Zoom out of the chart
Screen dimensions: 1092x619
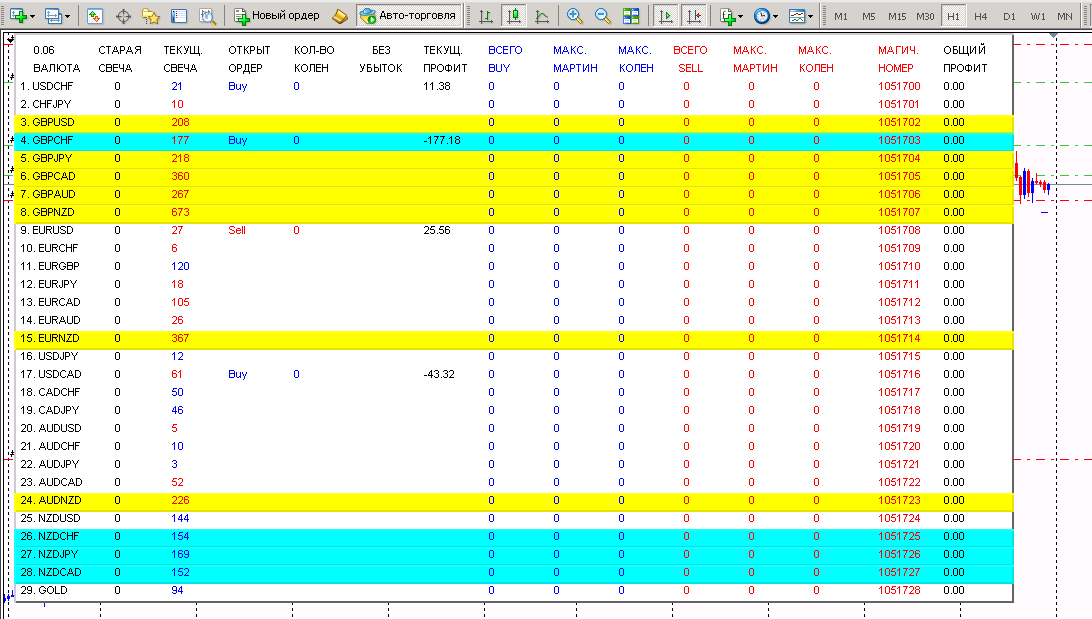(602, 16)
